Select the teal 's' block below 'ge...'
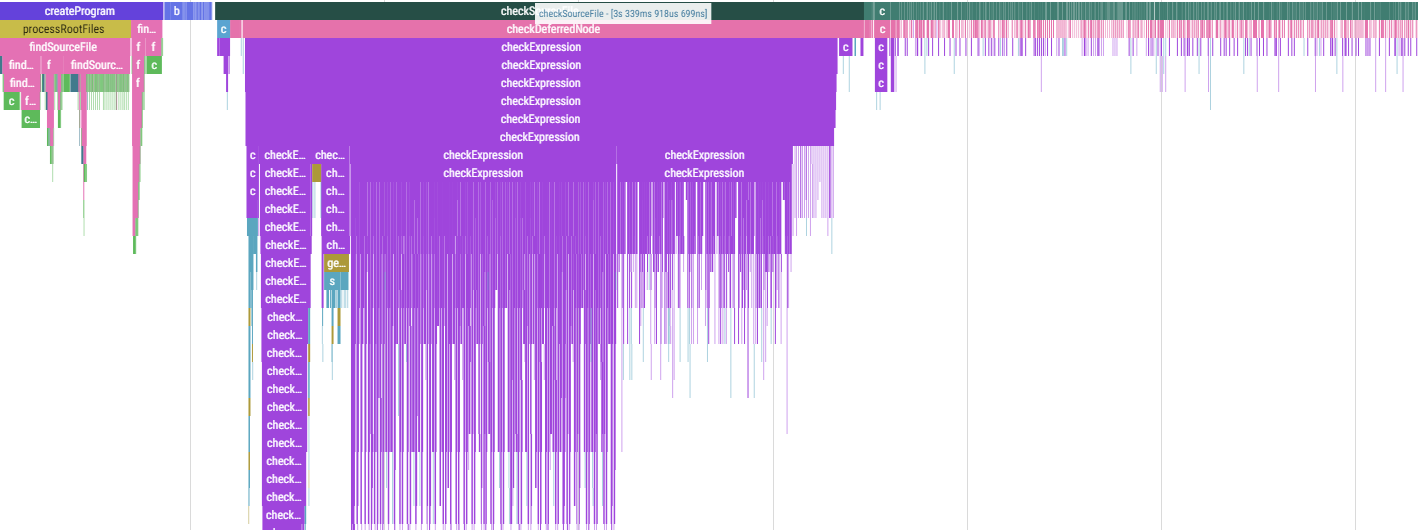This screenshot has width=1418, height=530. (x=333, y=281)
